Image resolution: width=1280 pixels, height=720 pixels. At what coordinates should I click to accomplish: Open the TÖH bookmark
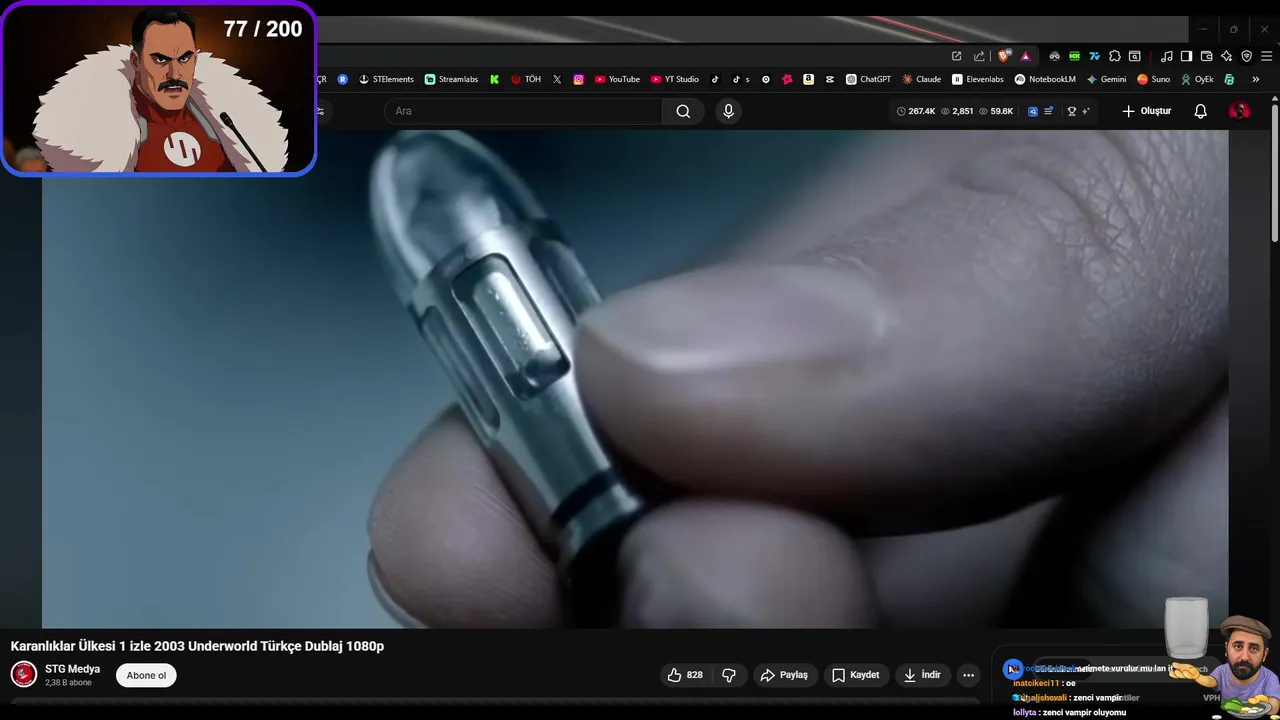tap(526, 79)
